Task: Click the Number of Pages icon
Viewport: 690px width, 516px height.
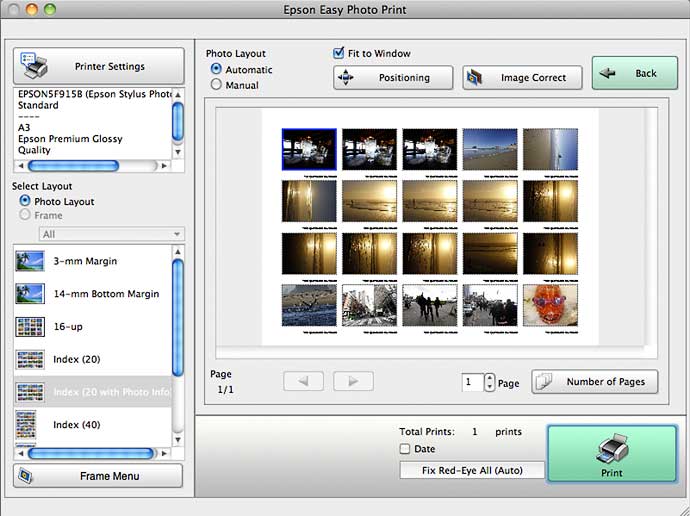Action: tap(546, 382)
